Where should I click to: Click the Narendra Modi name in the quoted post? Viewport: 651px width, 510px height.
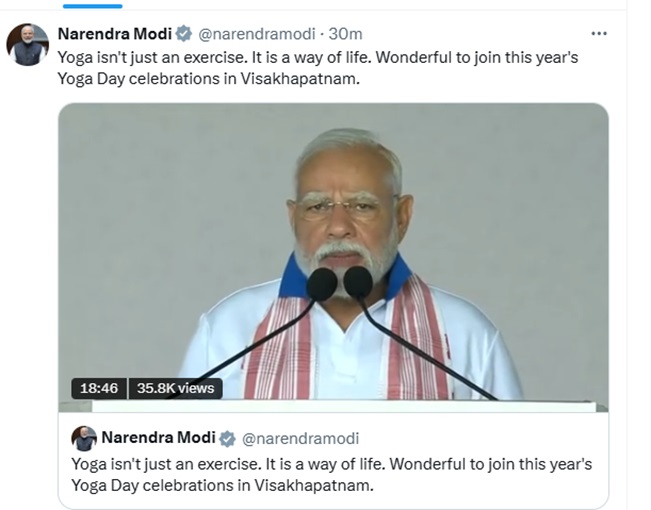[x=158, y=439]
